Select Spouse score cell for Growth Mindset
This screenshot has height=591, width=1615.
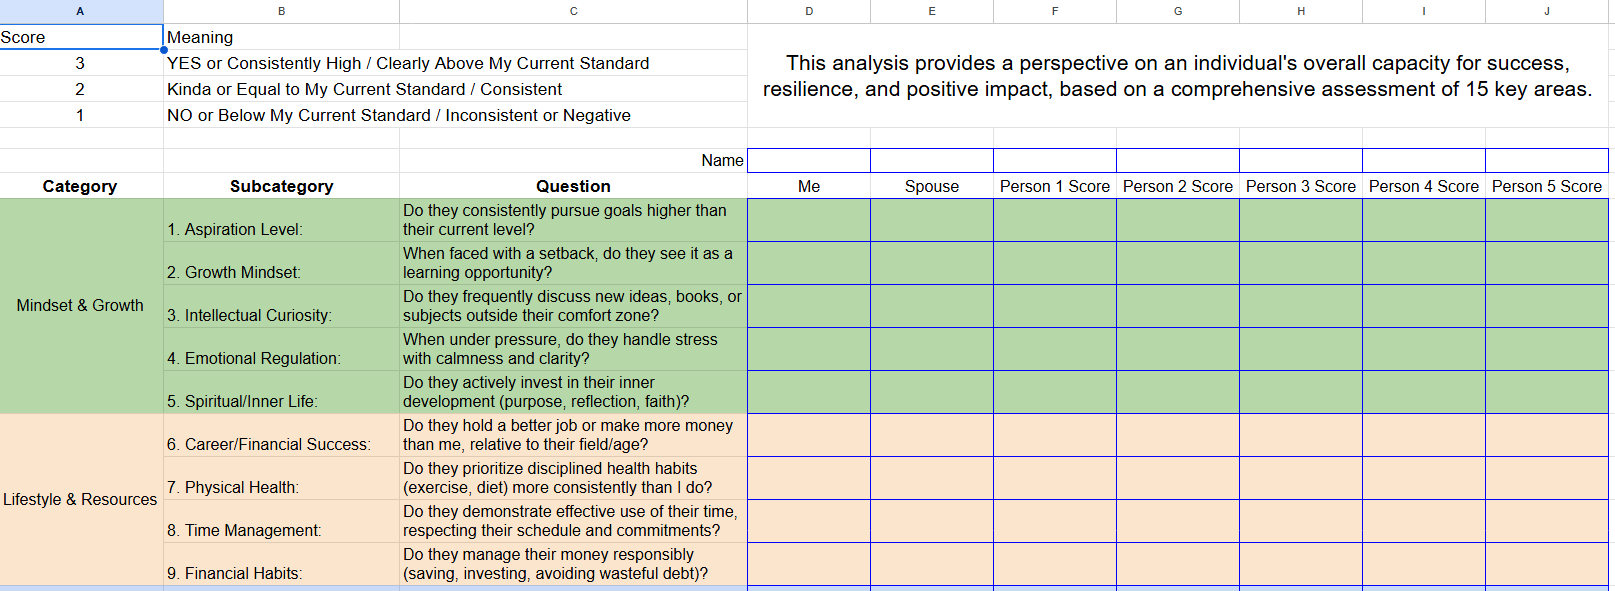point(931,263)
